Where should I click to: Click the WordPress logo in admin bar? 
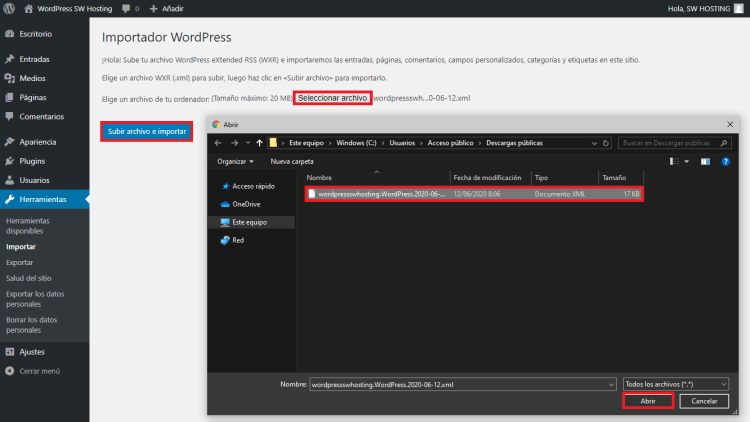tap(9, 8)
